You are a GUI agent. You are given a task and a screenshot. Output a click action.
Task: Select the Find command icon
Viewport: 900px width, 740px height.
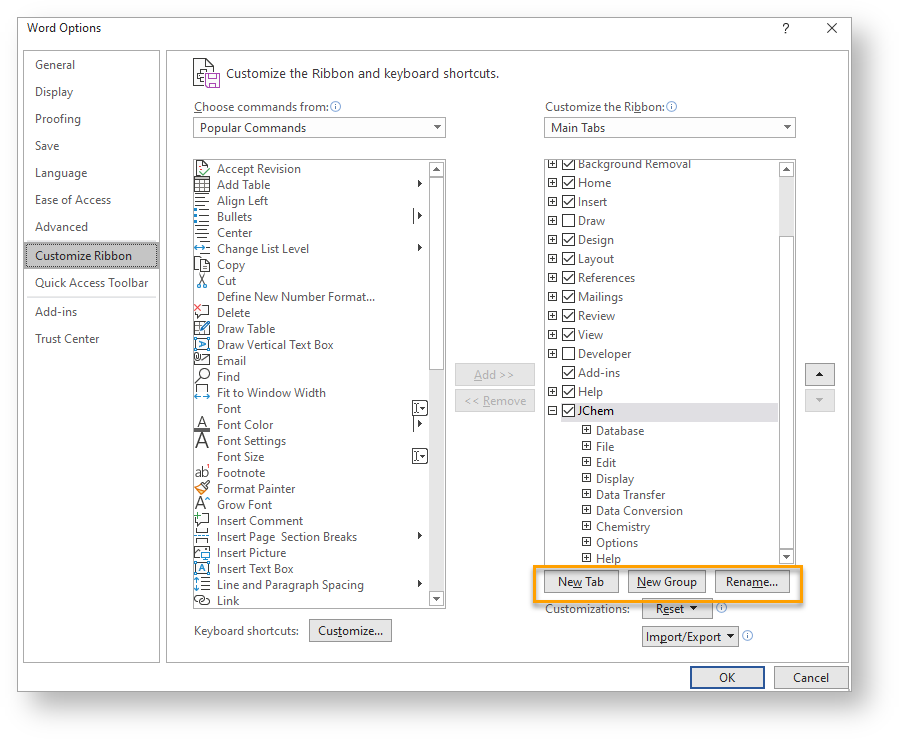[204, 376]
